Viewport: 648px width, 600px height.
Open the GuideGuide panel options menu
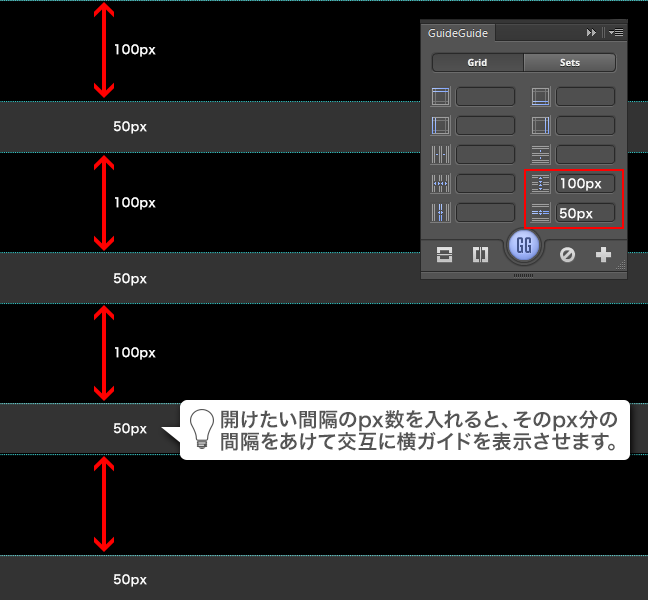[614, 33]
